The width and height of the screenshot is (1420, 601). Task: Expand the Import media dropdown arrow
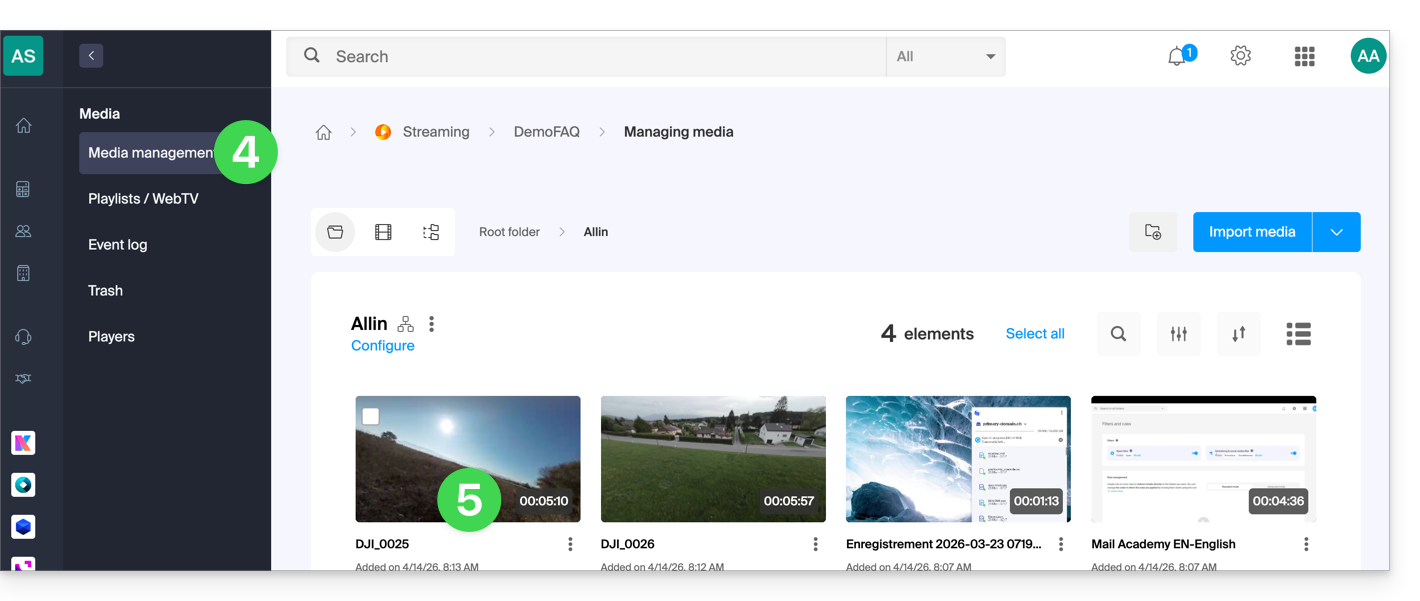(1336, 232)
